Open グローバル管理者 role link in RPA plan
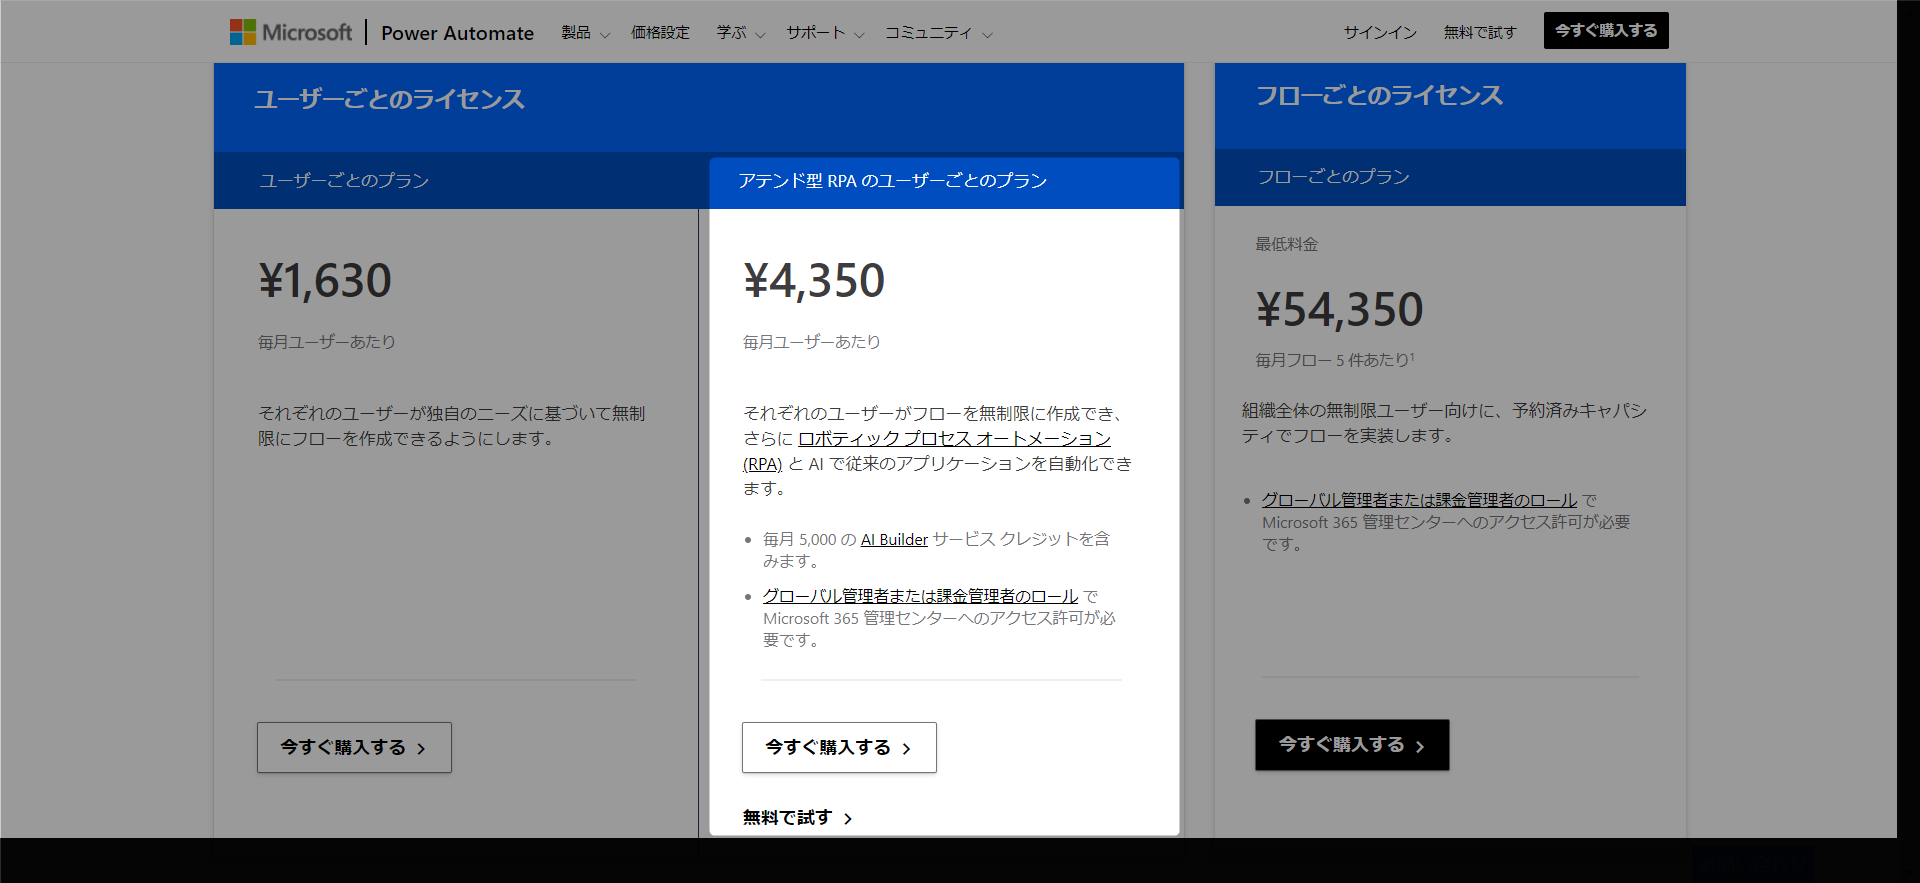Screen dimensions: 1920x883 click(920, 596)
